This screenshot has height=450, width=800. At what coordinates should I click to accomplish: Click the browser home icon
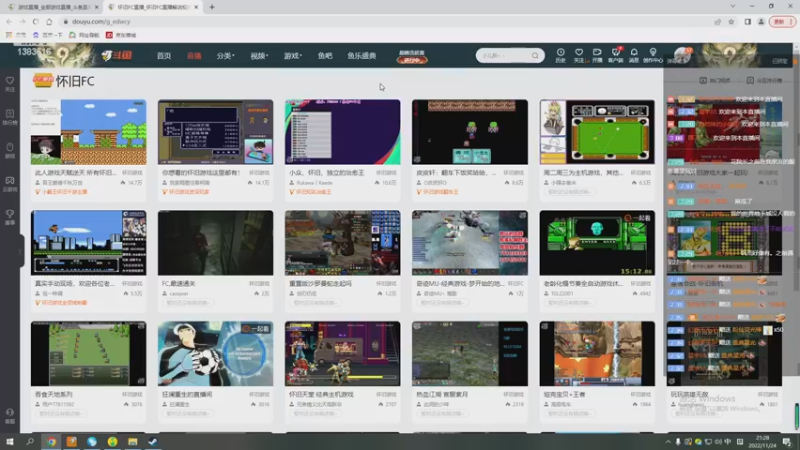point(49,21)
